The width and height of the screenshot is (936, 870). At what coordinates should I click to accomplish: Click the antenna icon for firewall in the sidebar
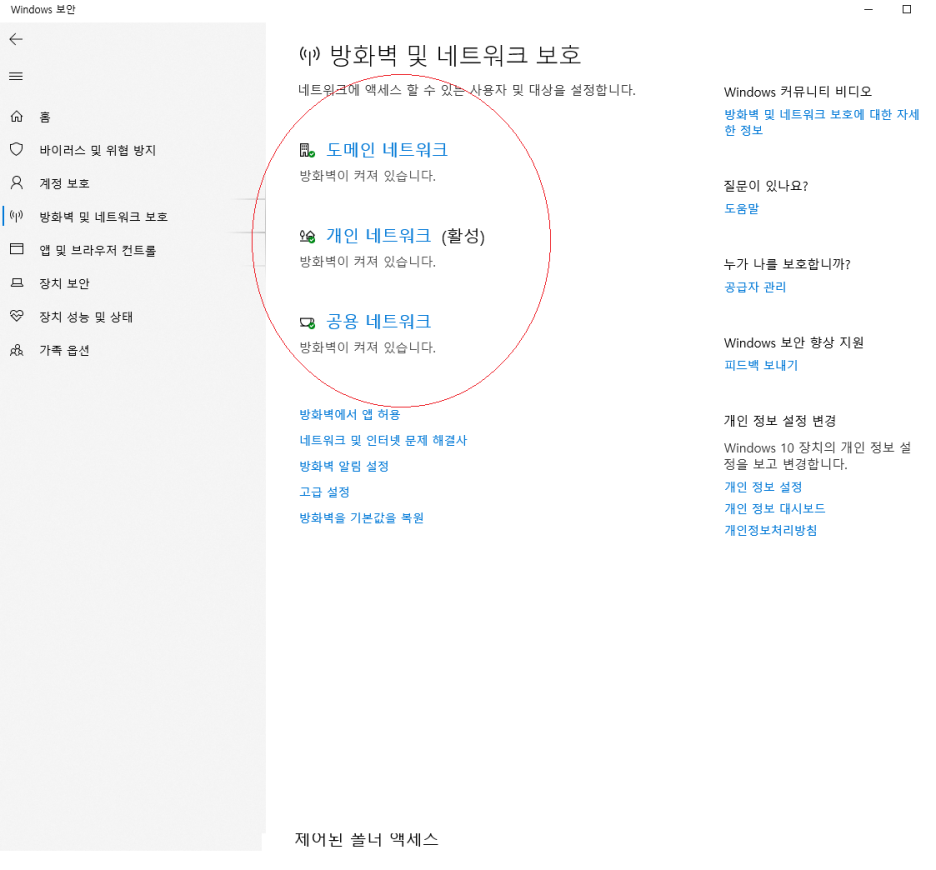[17, 216]
